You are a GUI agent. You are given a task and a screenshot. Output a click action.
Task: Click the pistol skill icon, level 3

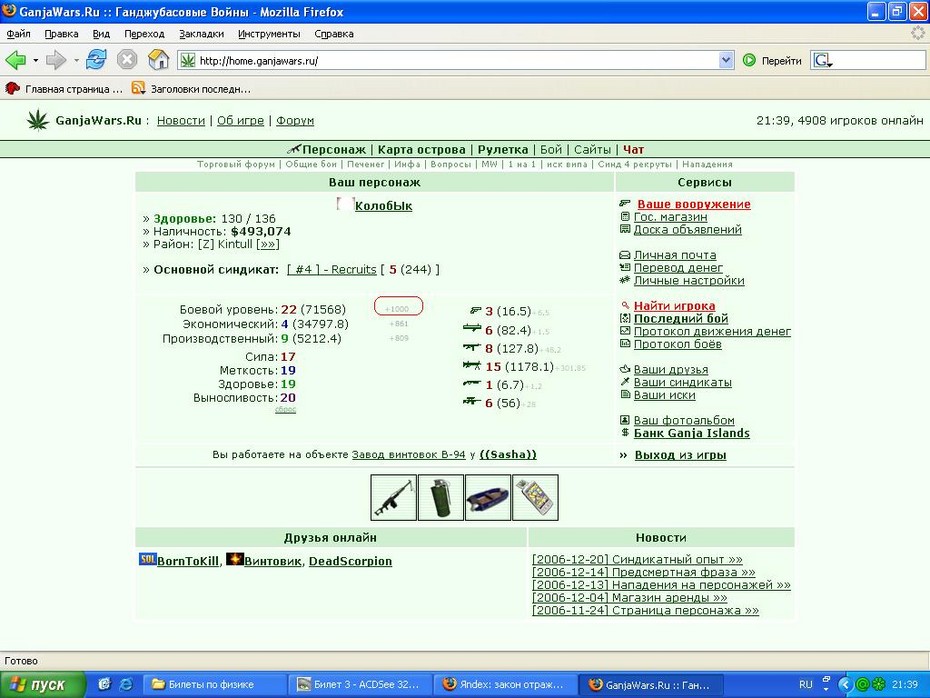[476, 310]
